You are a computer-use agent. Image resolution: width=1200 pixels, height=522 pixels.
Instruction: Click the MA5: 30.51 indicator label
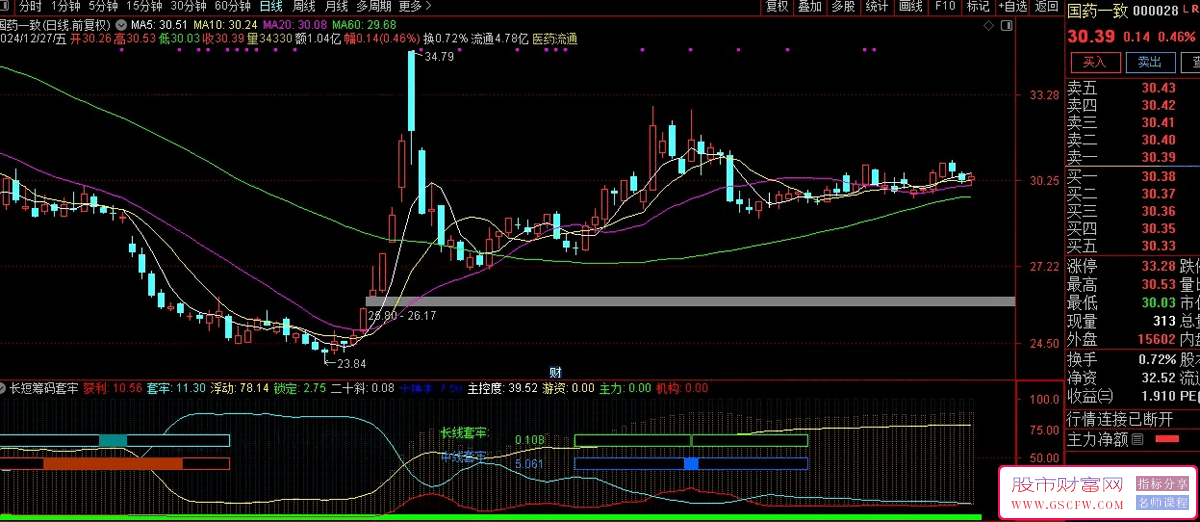160,23
